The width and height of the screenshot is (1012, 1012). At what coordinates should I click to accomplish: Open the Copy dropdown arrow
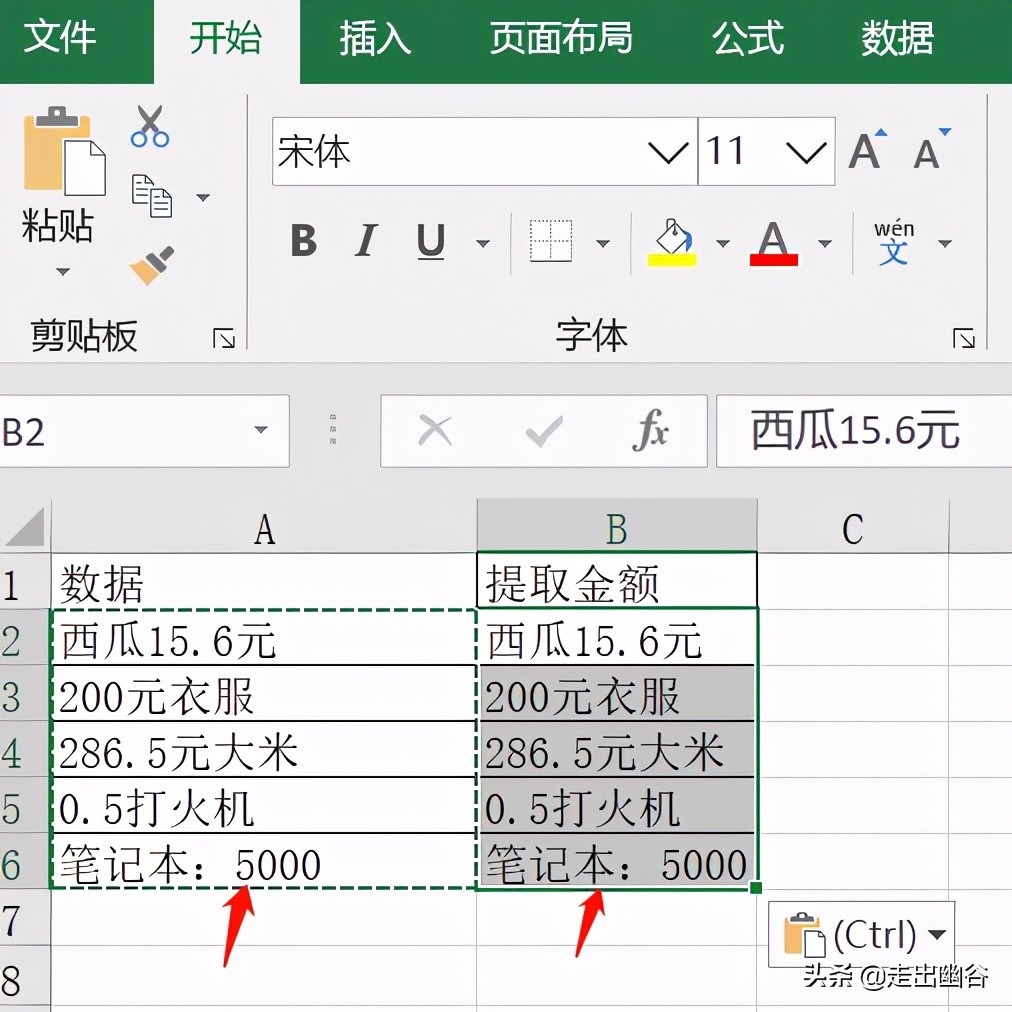pyautogui.click(x=203, y=197)
